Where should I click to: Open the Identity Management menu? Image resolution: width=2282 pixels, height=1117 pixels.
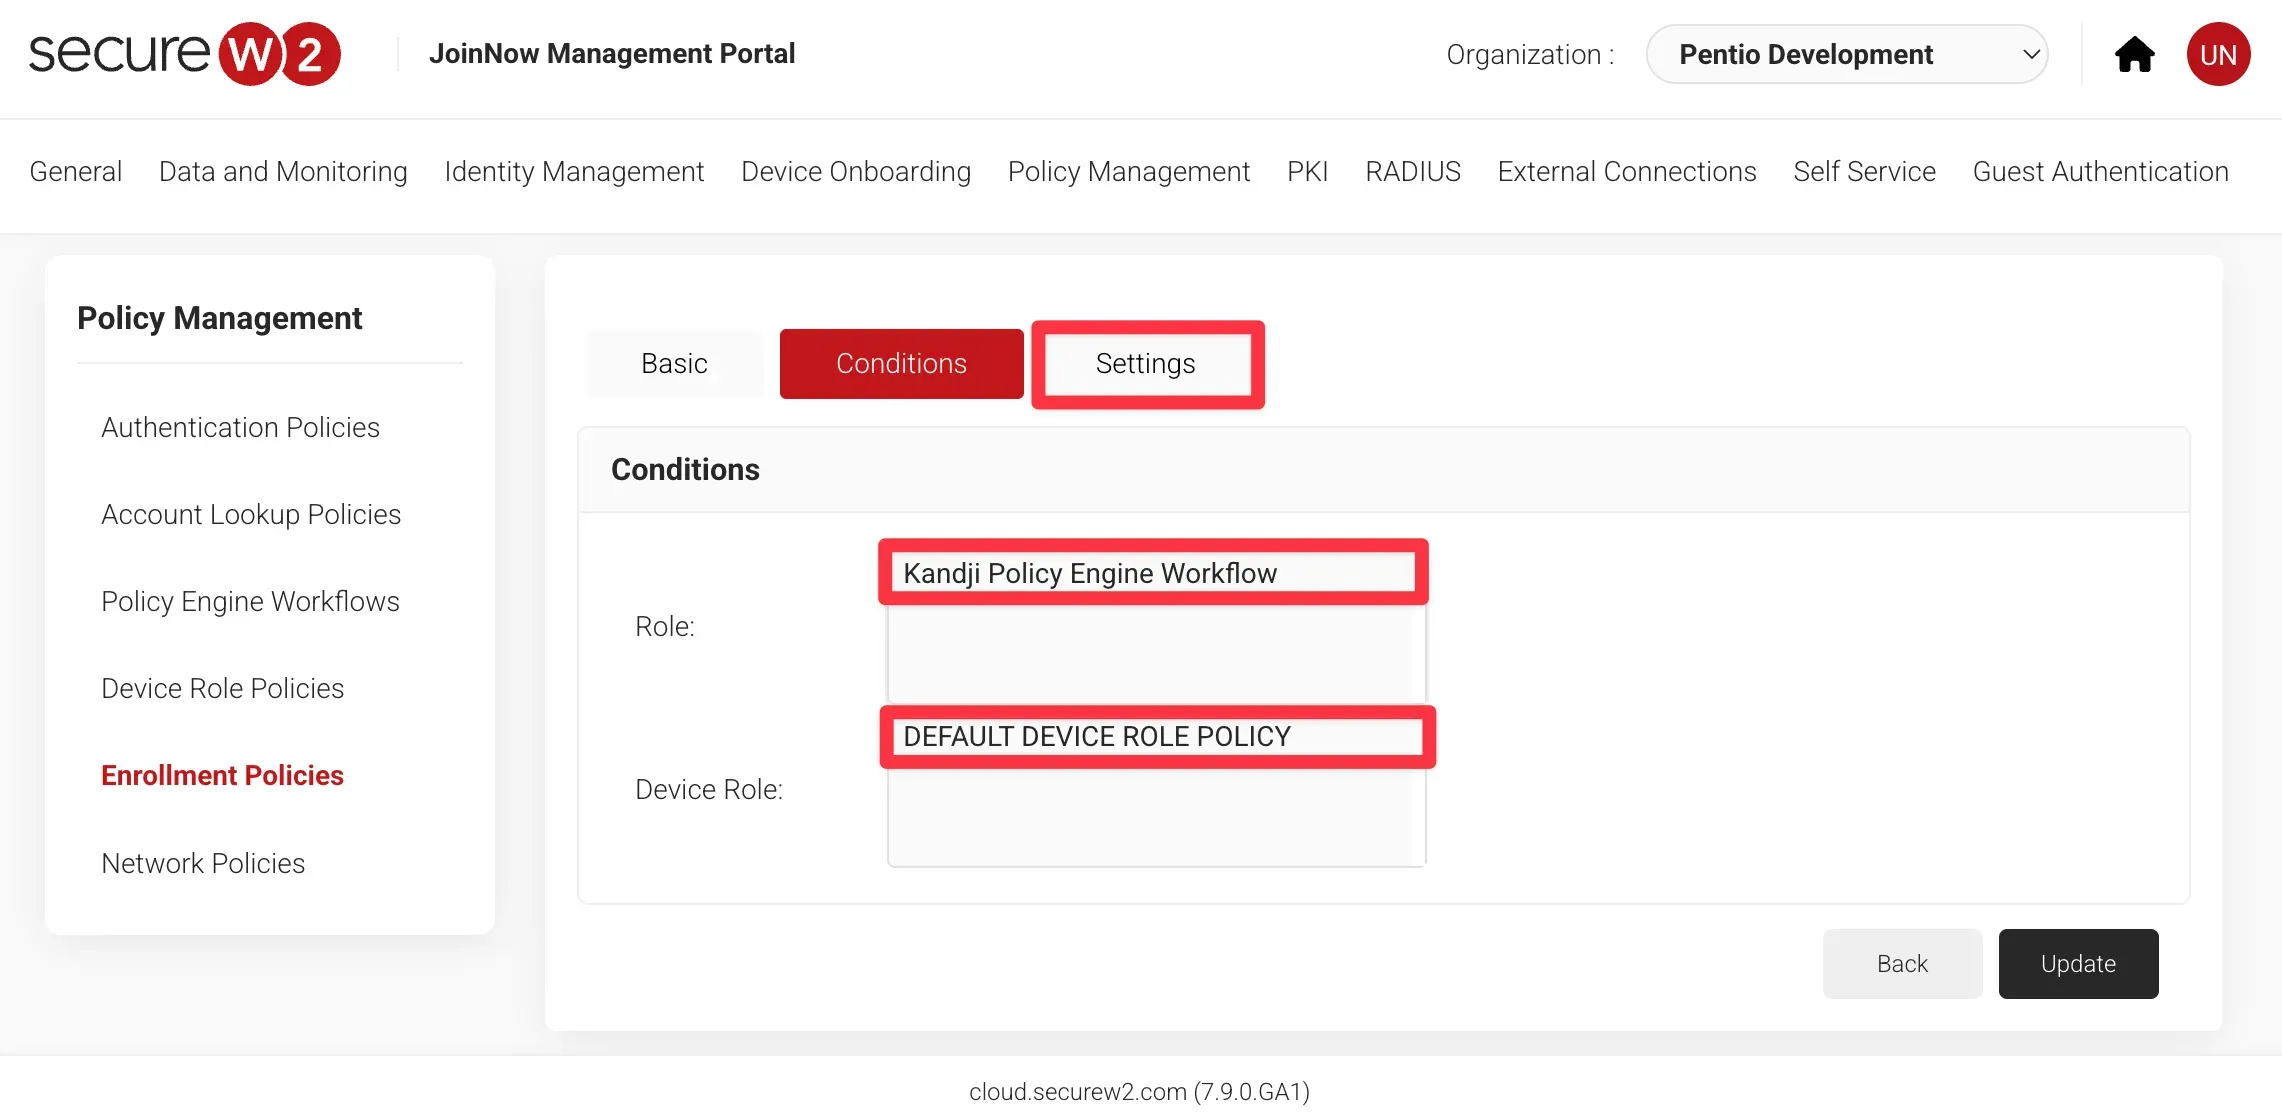[574, 172]
